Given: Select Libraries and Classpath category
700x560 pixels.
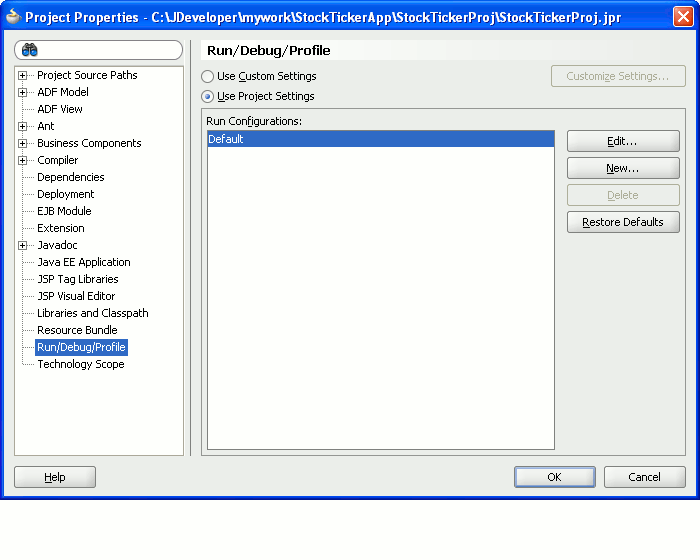Looking at the screenshot, I should click(x=92, y=313).
